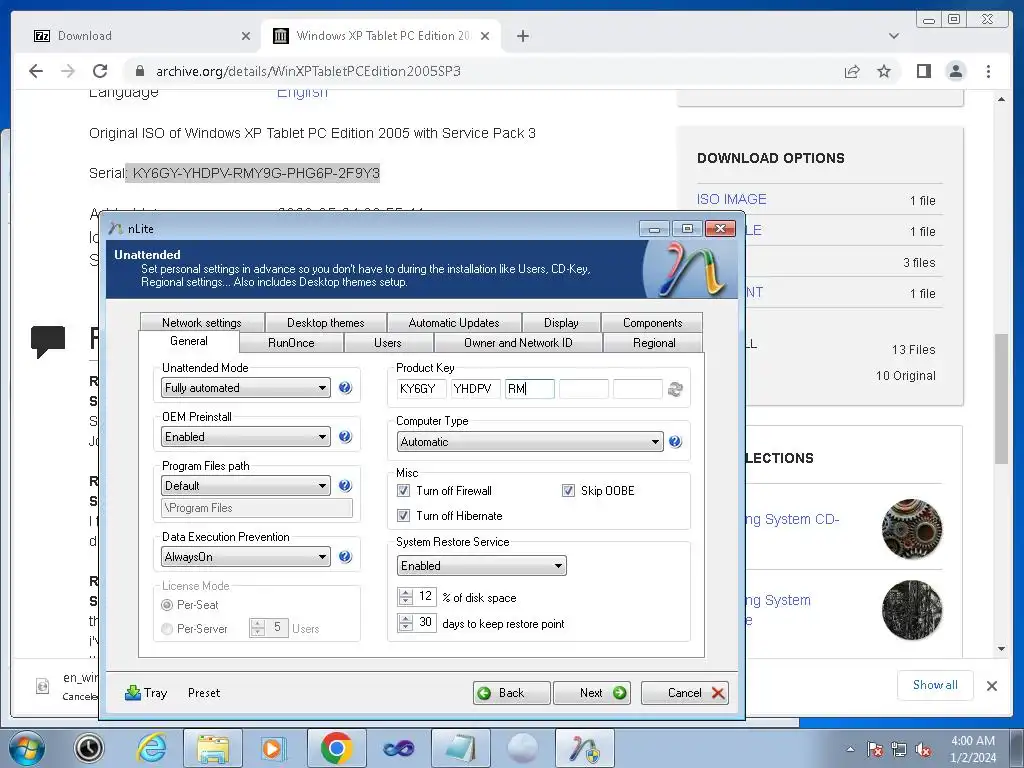Toggle Turn off Firewall checkbox
The width and height of the screenshot is (1024, 768).
click(404, 491)
